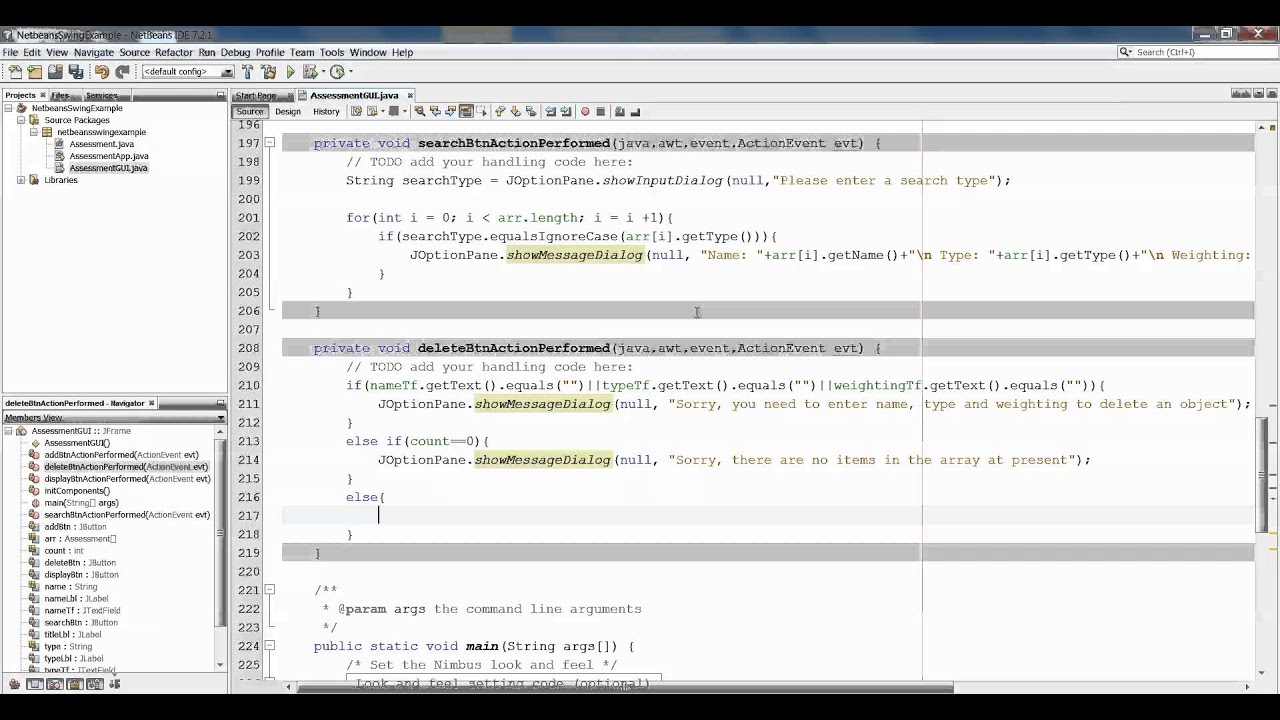Switch to the Design view button
Image resolution: width=1280 pixels, height=720 pixels.
point(288,111)
